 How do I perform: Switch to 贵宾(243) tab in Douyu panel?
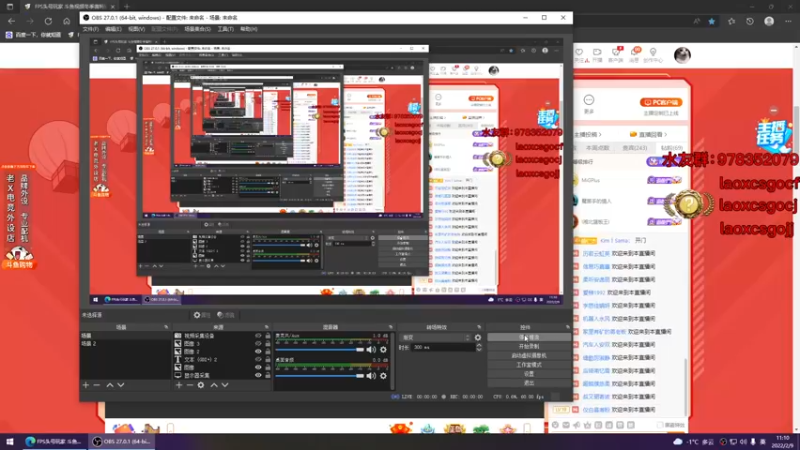tap(635, 148)
